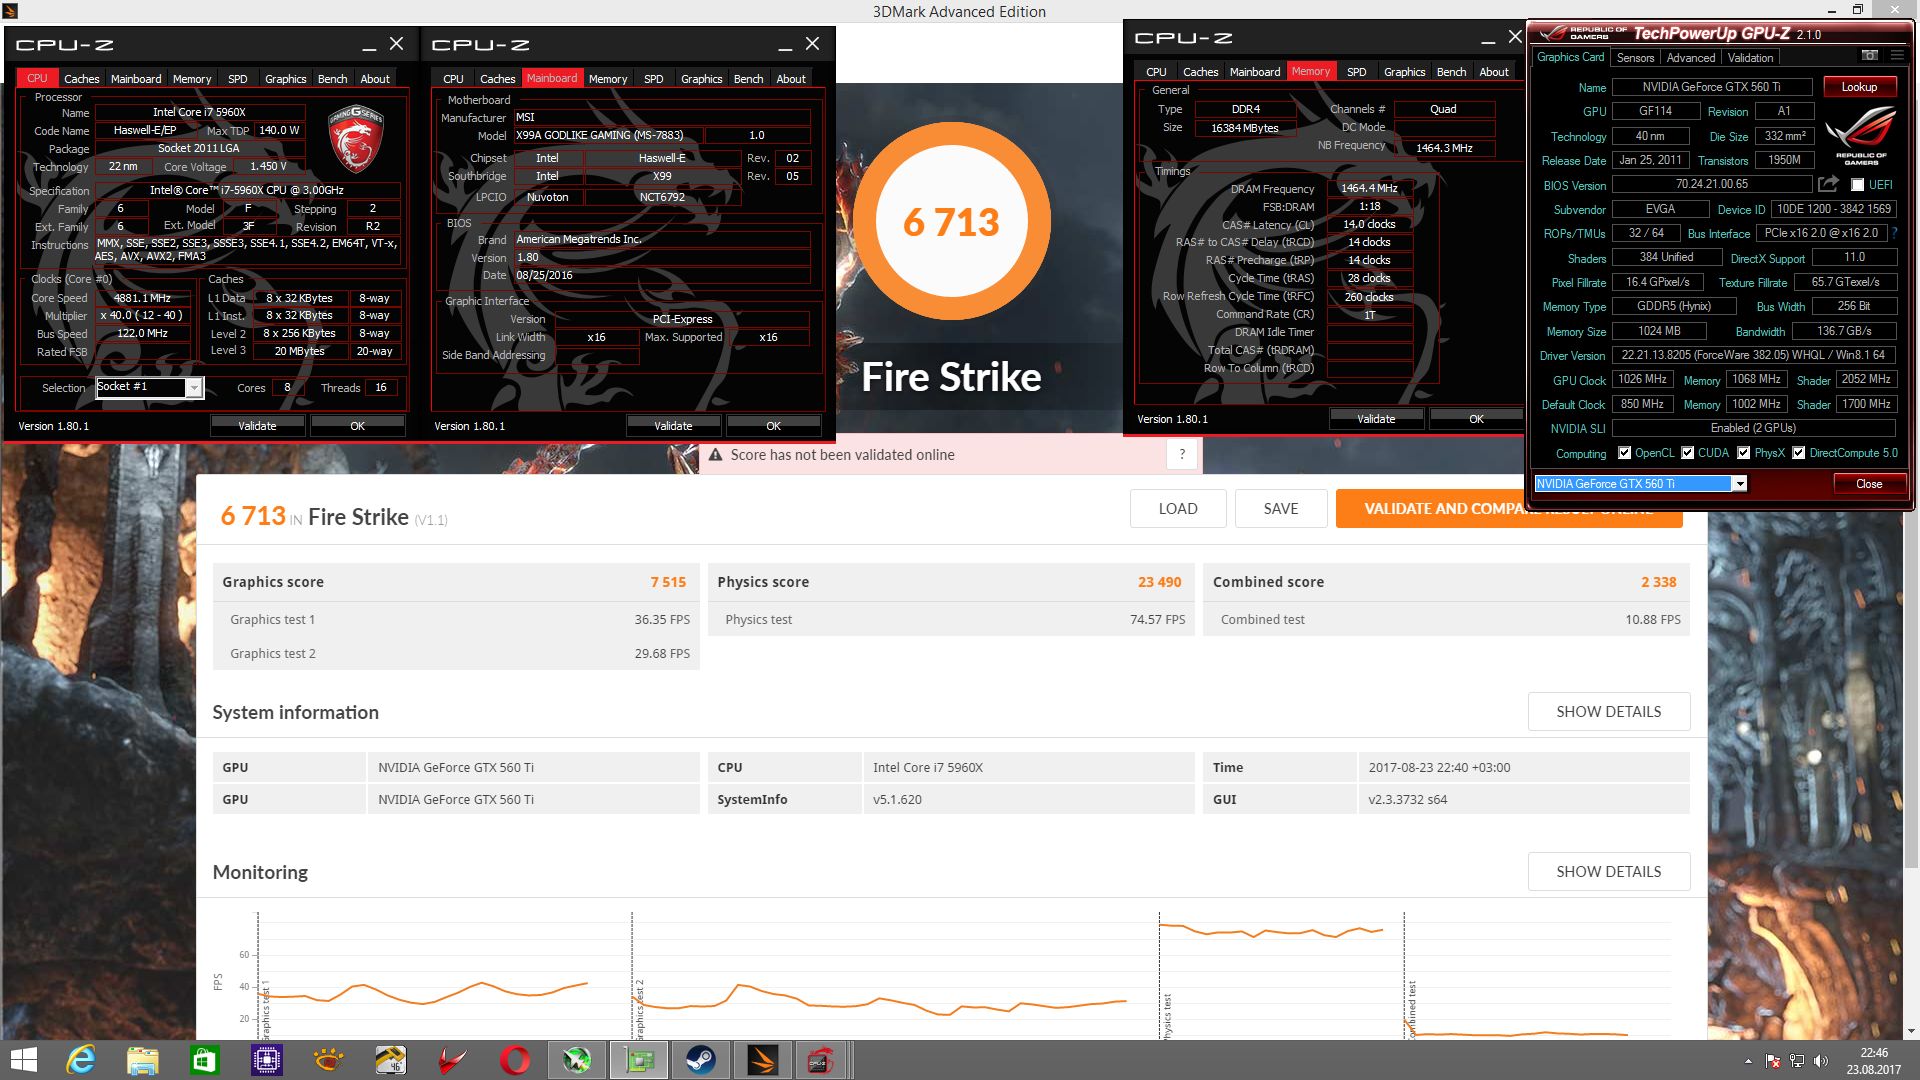Open the orange eye viewer taskbar icon
Viewport: 1920px width, 1080px height.
click(329, 1060)
